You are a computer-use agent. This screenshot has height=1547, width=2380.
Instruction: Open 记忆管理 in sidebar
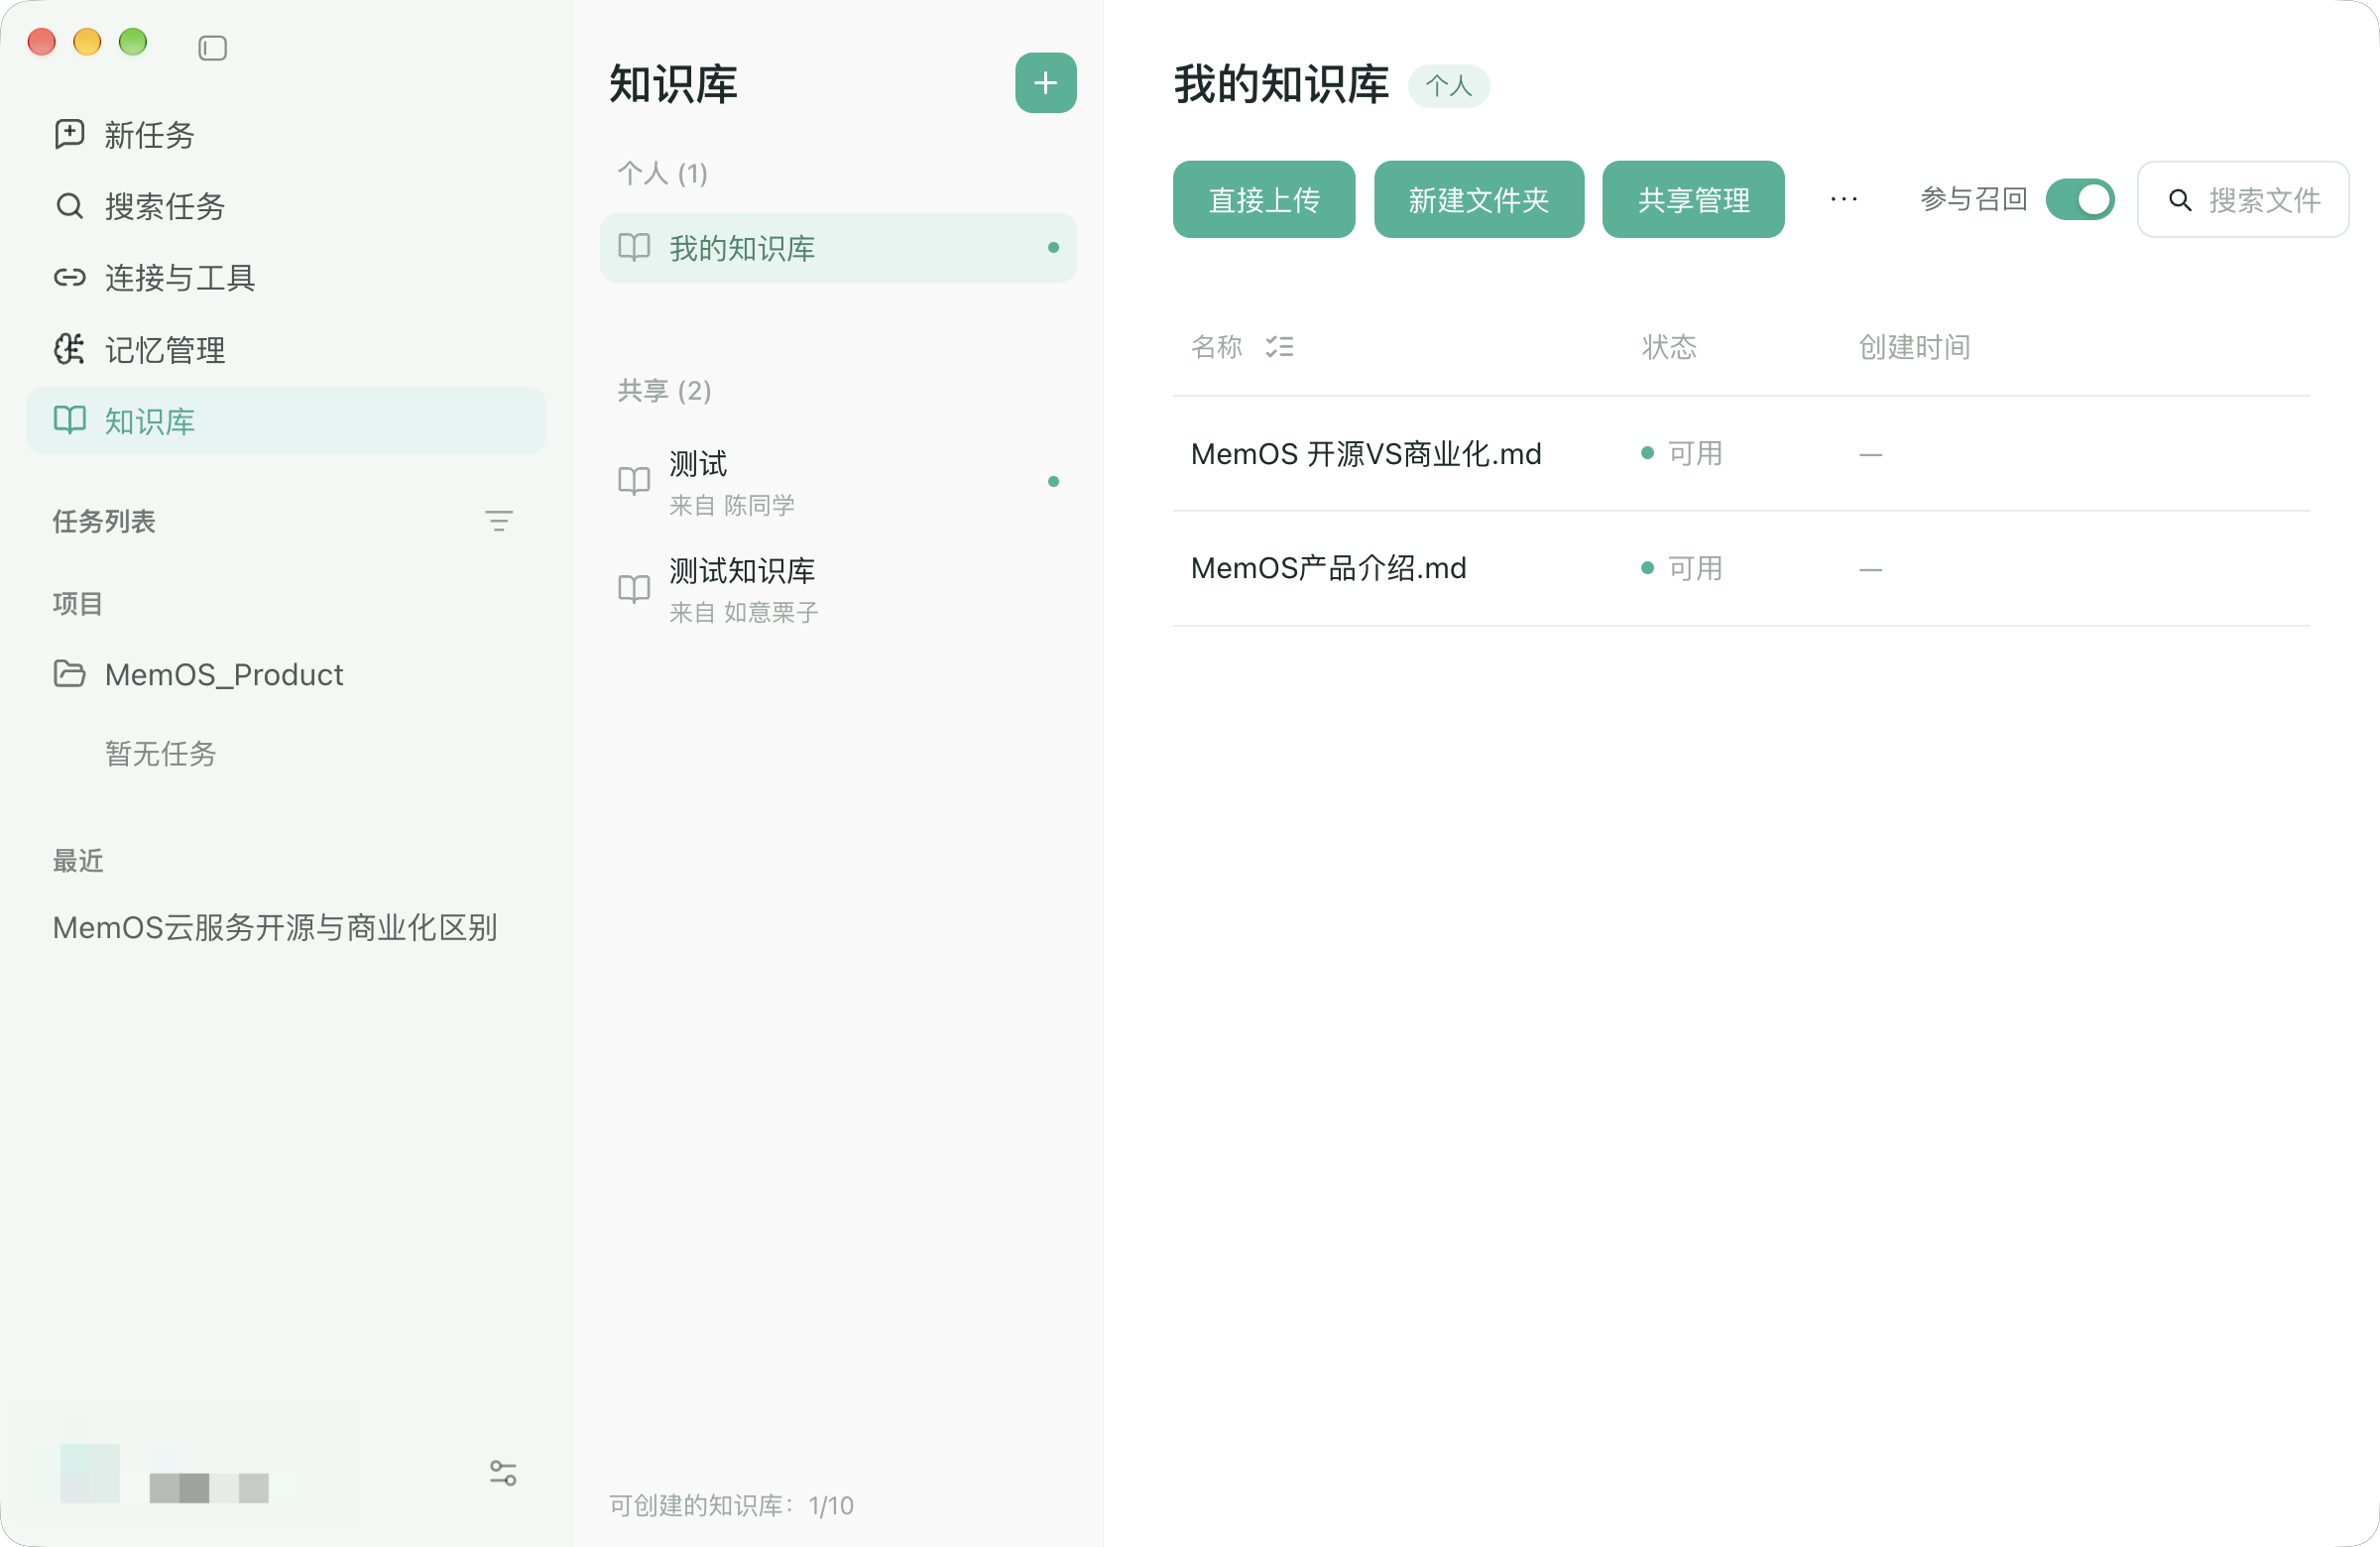(286, 349)
